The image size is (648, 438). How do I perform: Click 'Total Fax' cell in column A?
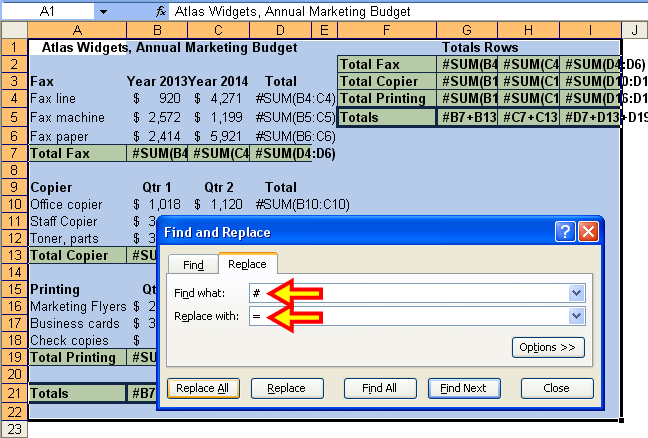[77, 153]
